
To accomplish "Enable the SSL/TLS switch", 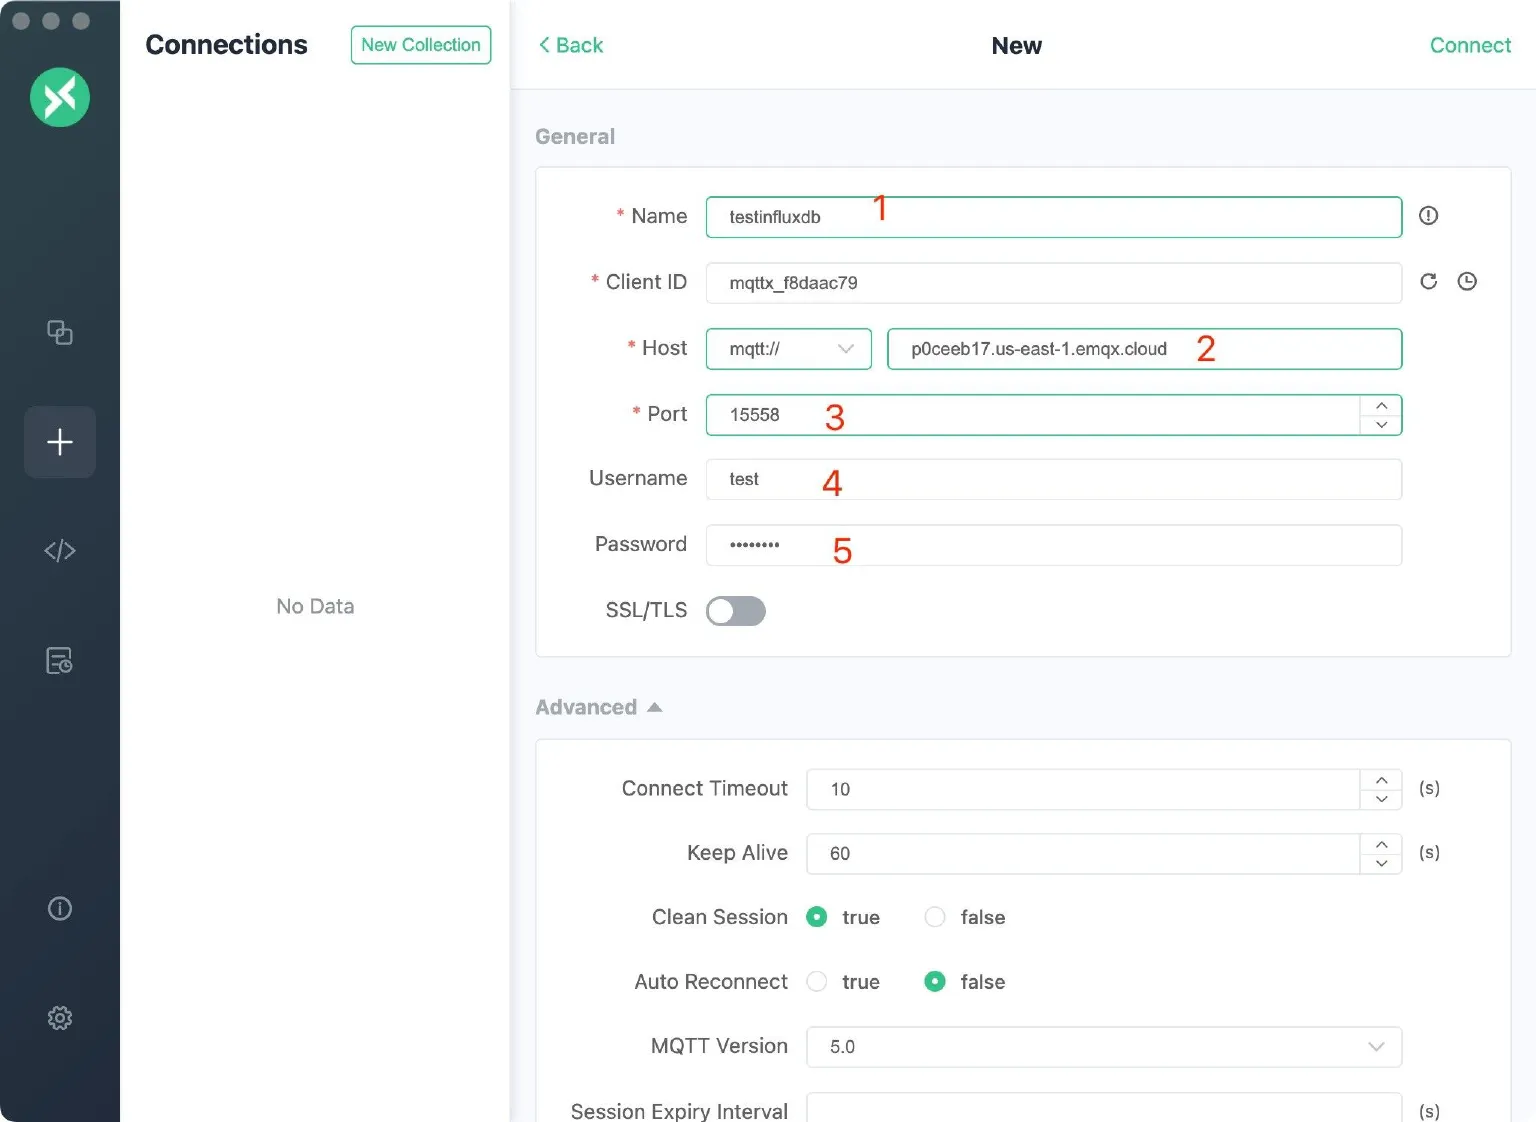I will [x=735, y=611].
